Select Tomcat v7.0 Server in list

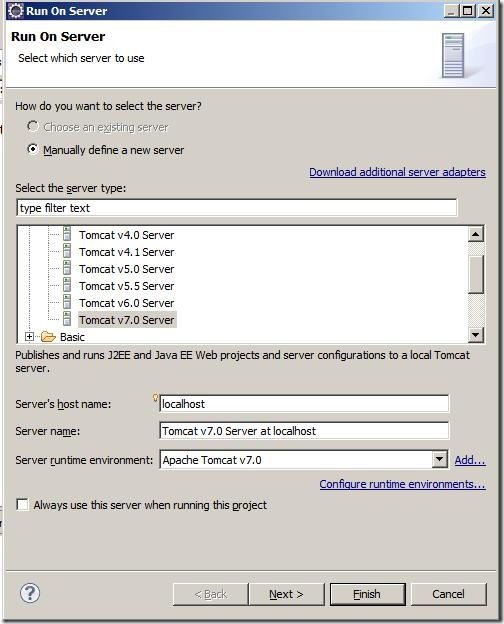(x=127, y=320)
